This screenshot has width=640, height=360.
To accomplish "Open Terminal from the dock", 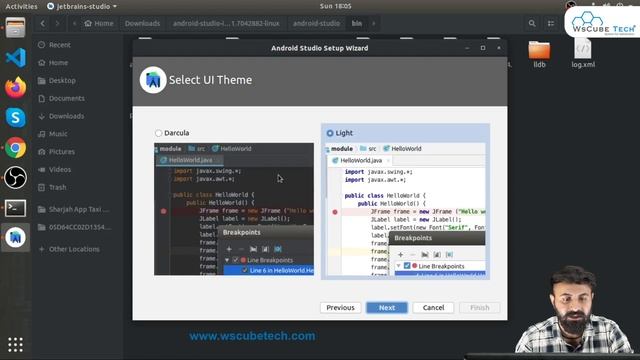I will click(16, 208).
